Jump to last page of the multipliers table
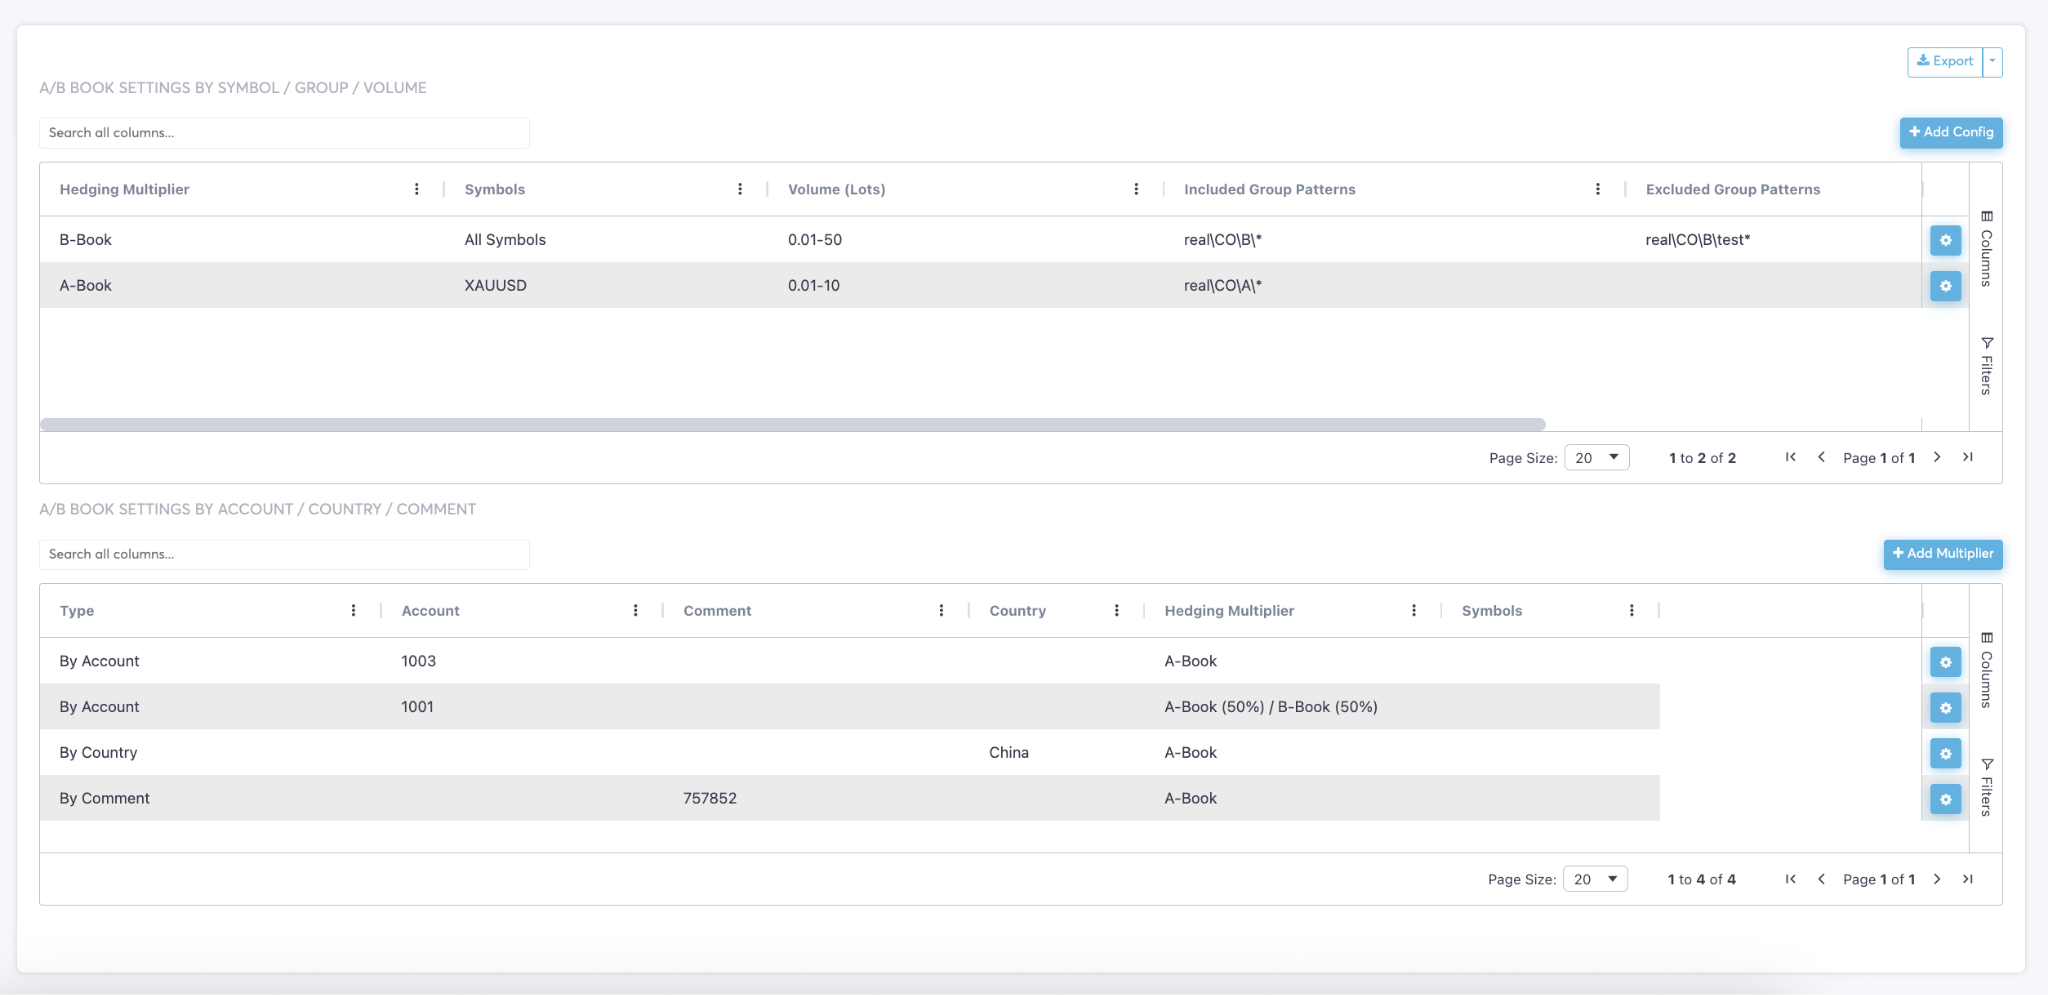 pyautogui.click(x=1967, y=879)
